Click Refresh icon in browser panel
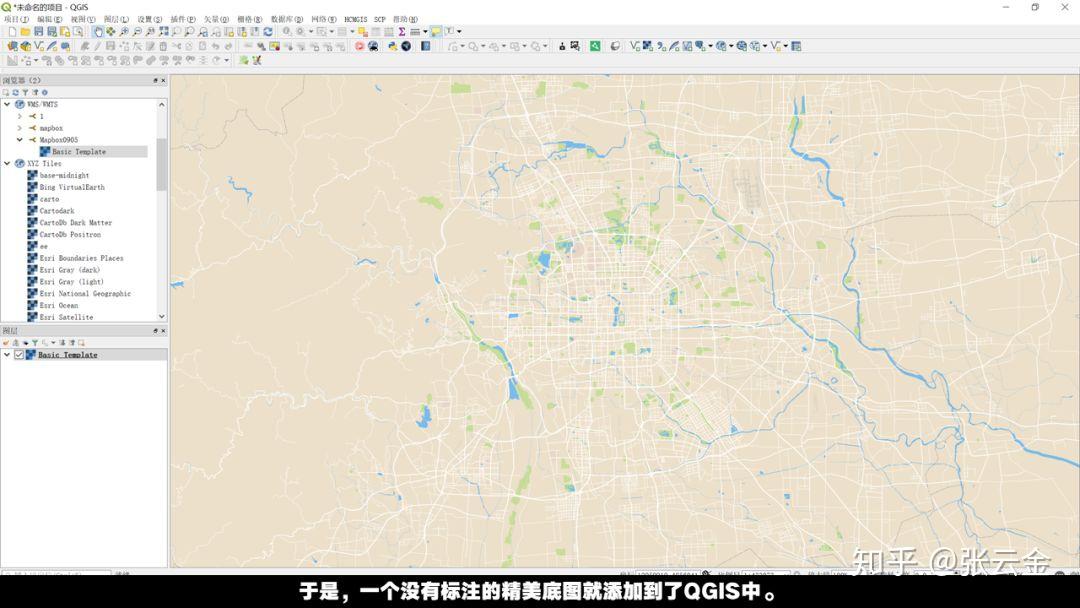 pos(15,92)
